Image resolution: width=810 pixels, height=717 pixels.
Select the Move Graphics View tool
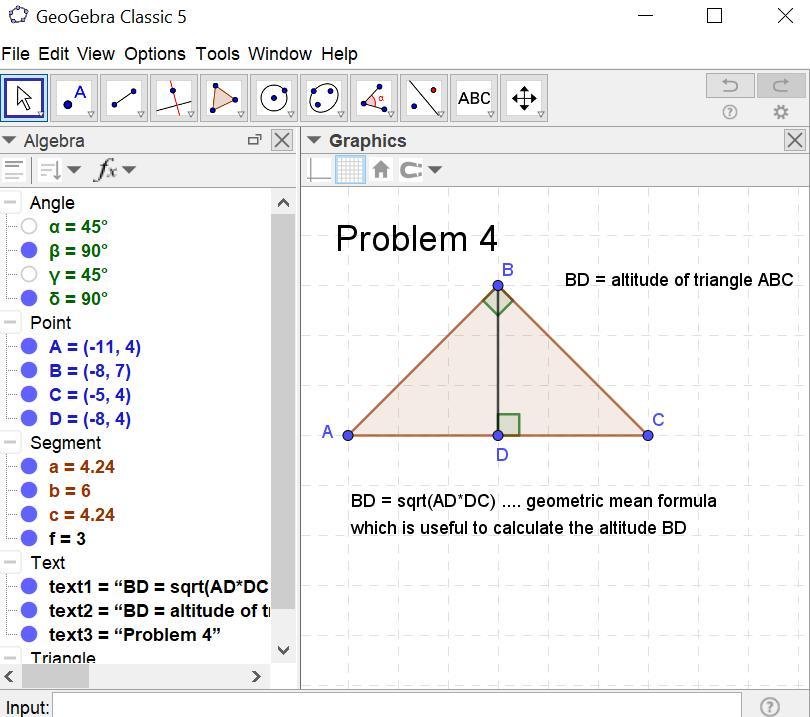(x=524, y=98)
